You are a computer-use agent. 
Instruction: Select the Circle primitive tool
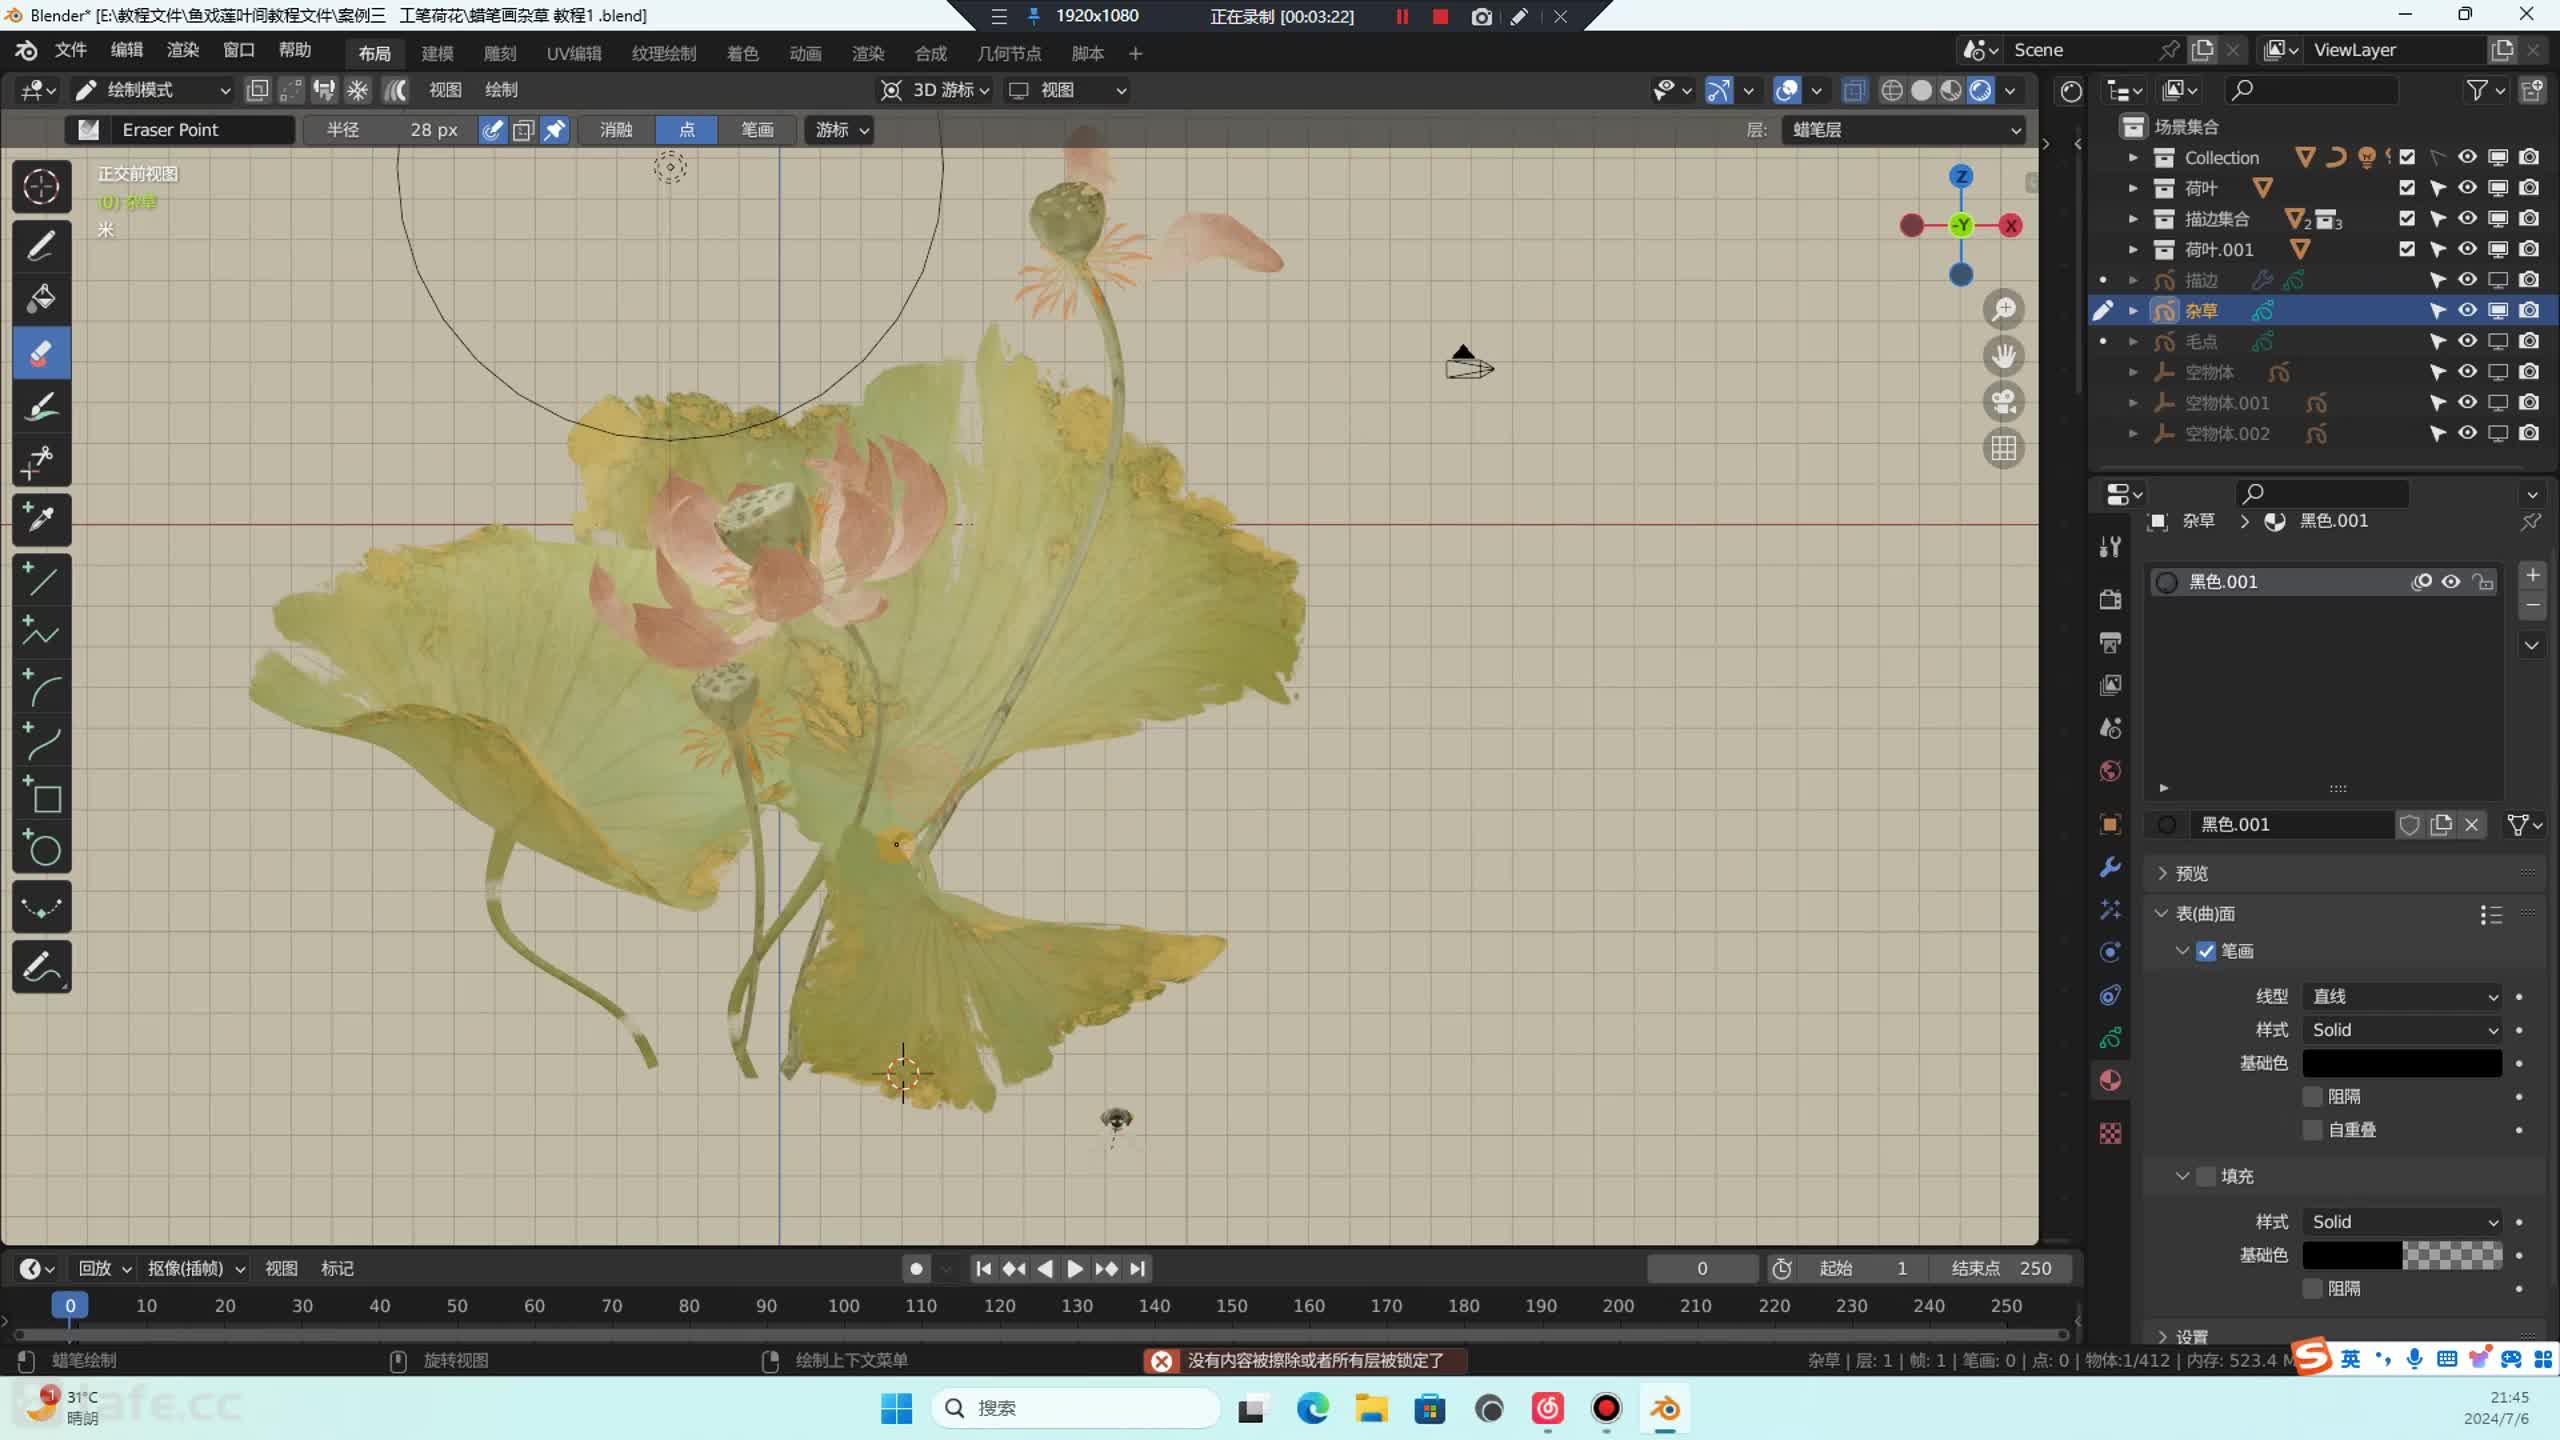click(41, 849)
